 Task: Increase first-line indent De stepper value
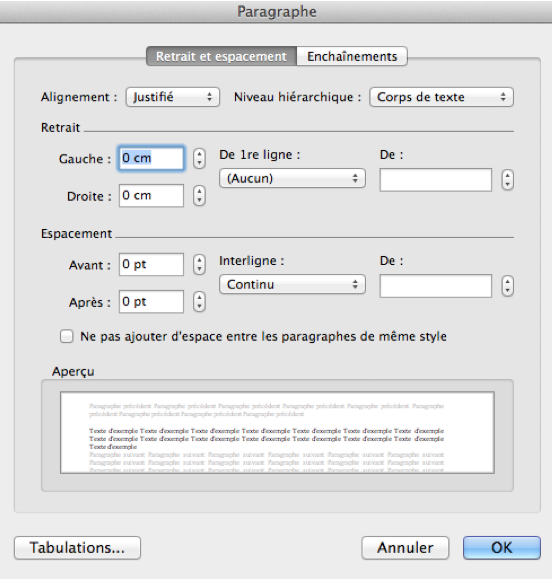click(x=508, y=176)
